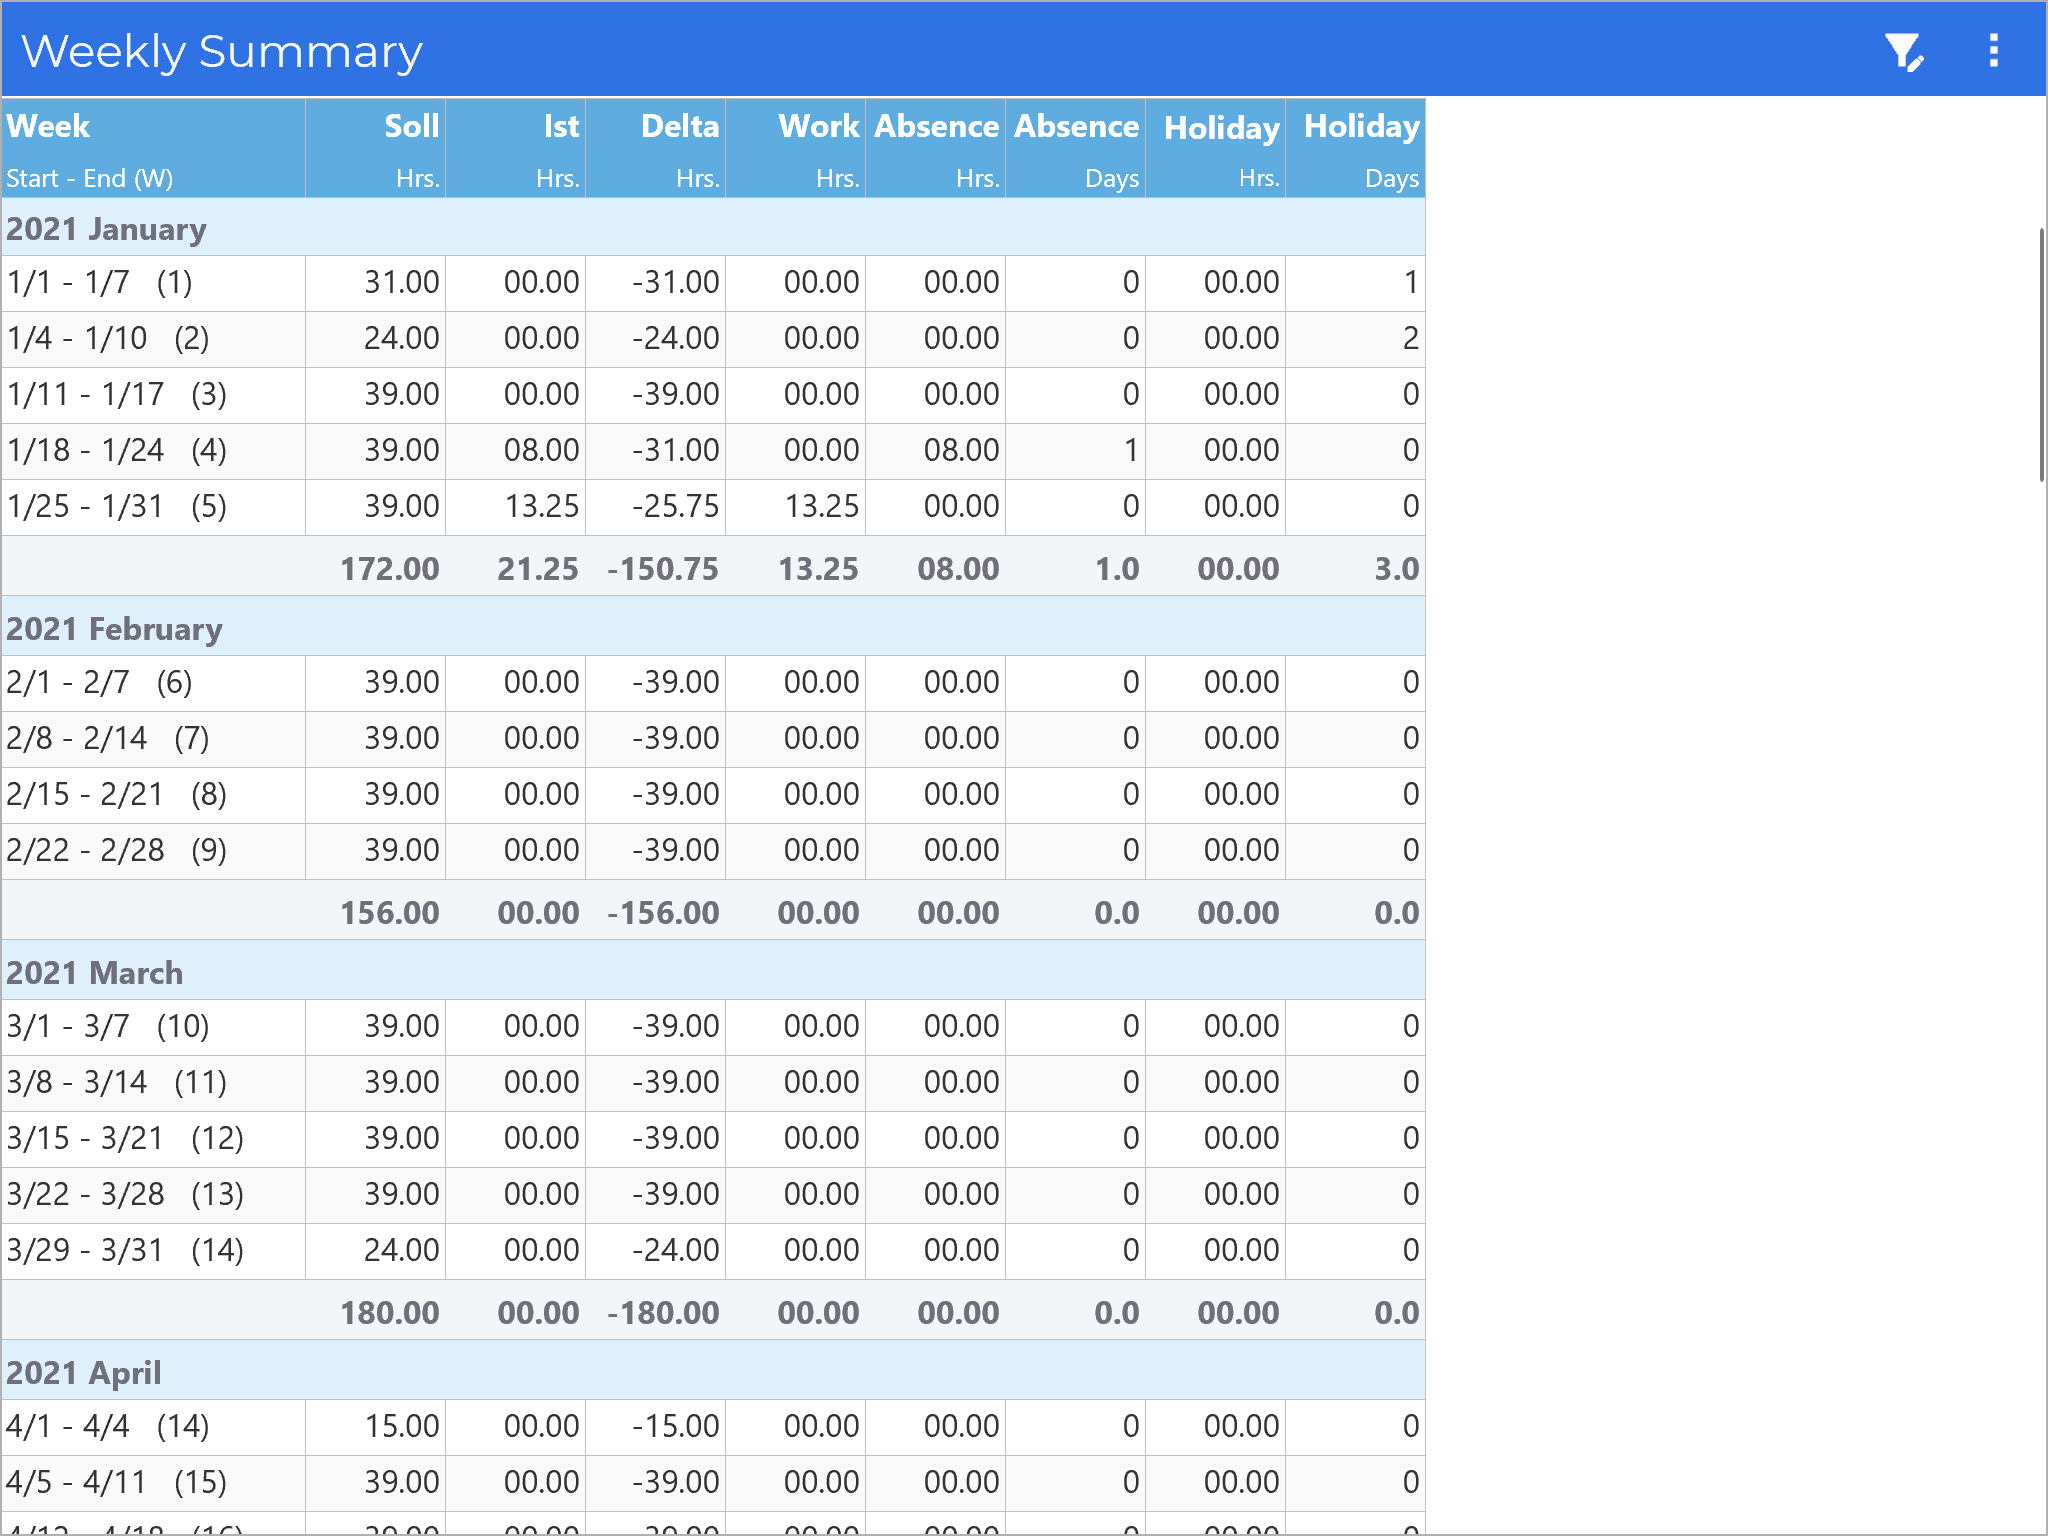Collapse the 2021 February group header

114,629
